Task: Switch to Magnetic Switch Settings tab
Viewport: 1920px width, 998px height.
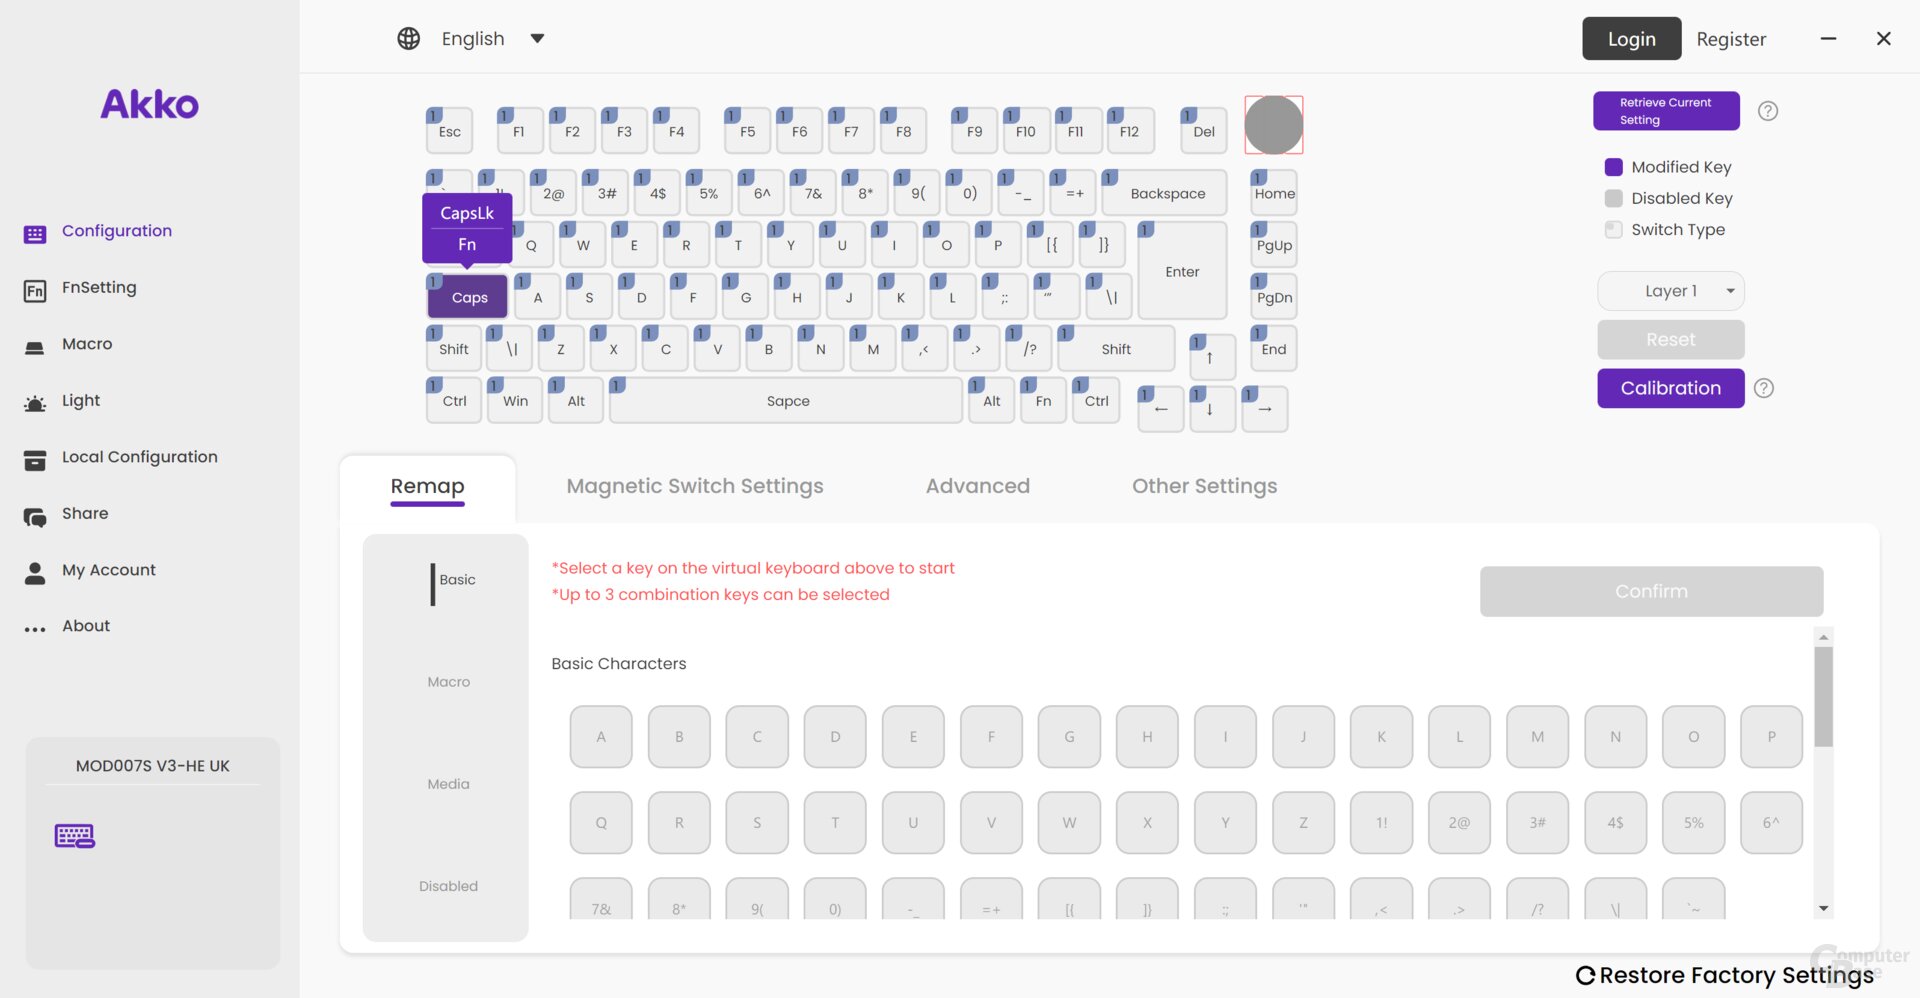Action: 695,486
